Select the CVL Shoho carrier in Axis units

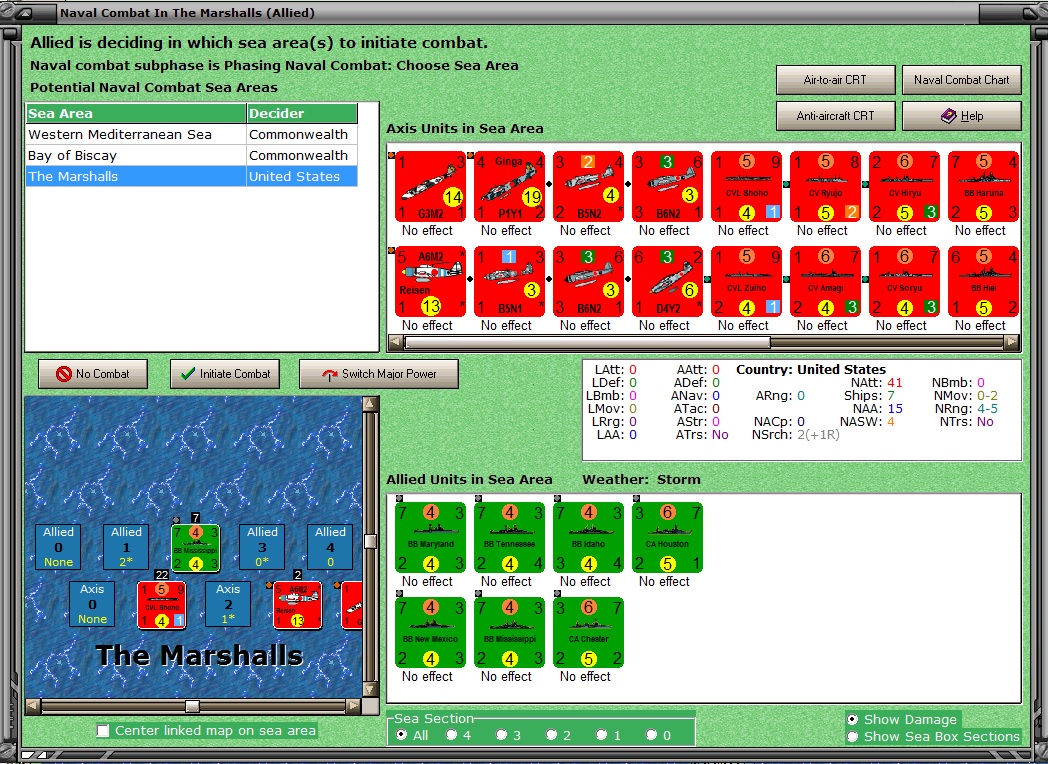(747, 186)
